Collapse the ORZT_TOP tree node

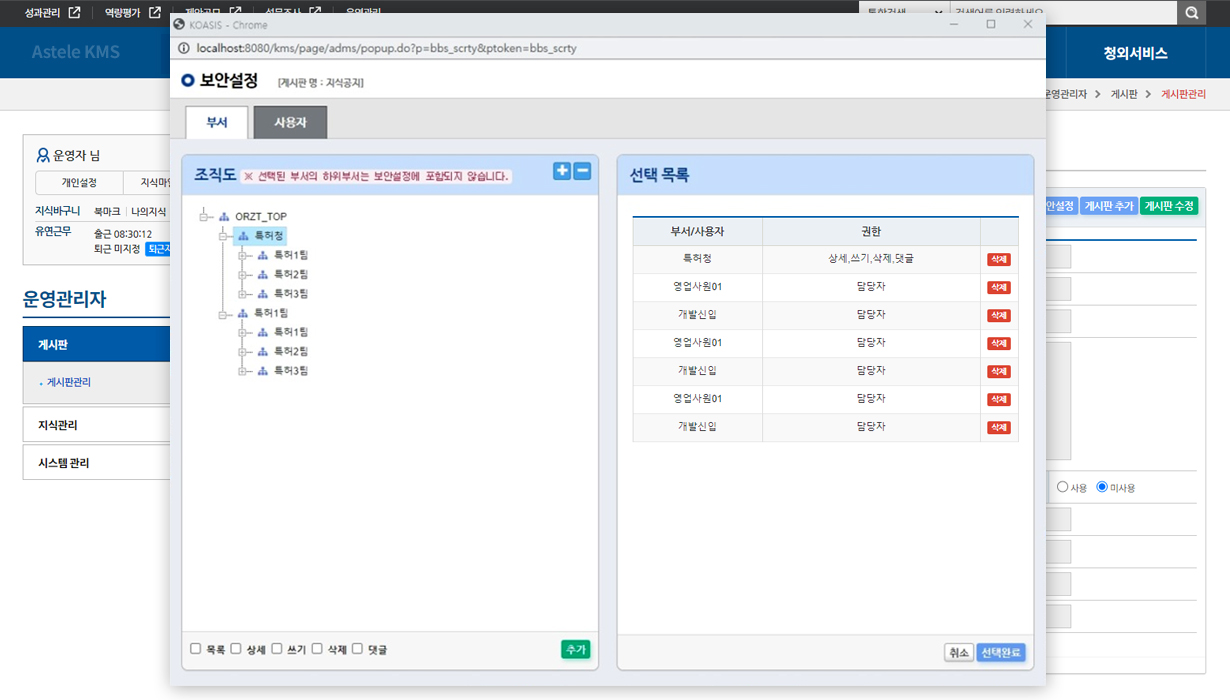coord(204,217)
